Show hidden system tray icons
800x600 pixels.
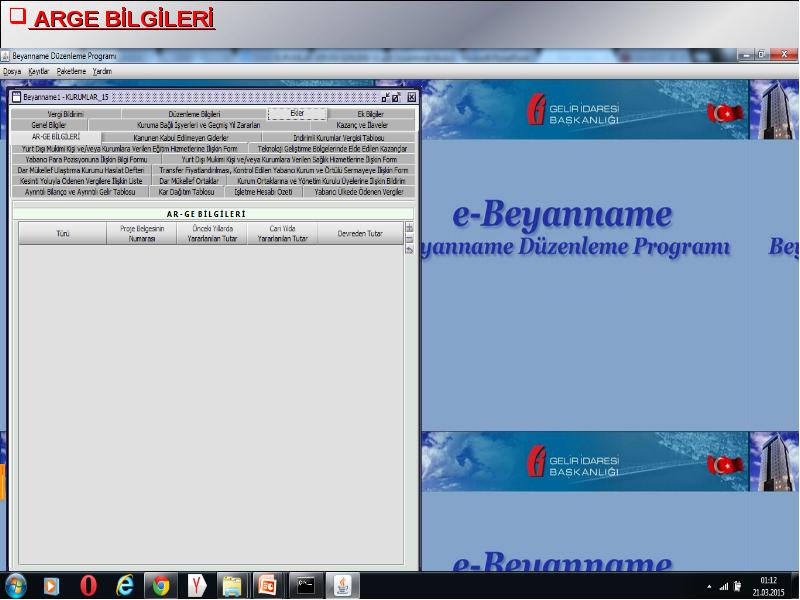[709, 587]
